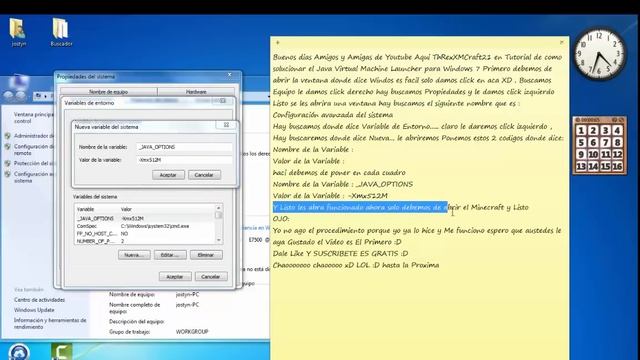Viewport: 640px width, 360px height.
Task: Open the Administrador de dispositivos link
Action: (33, 136)
